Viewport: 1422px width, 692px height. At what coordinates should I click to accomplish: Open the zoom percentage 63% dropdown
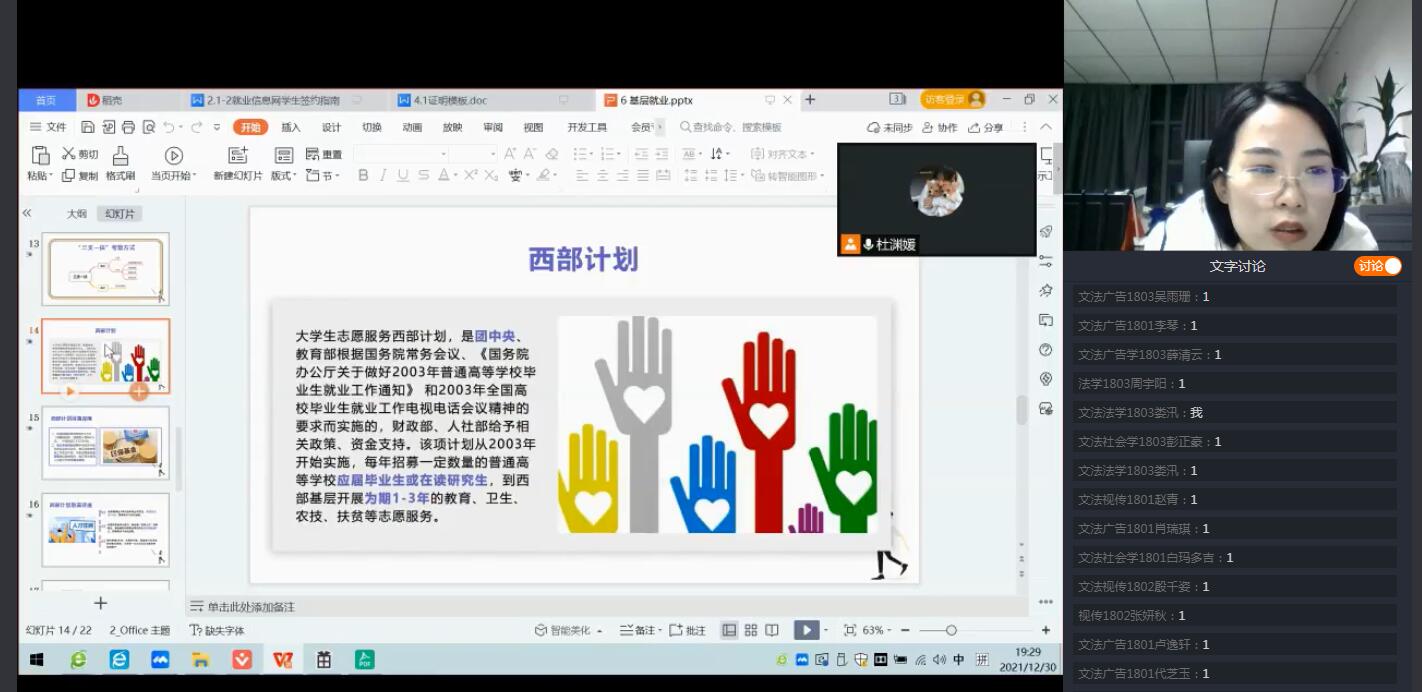875,630
